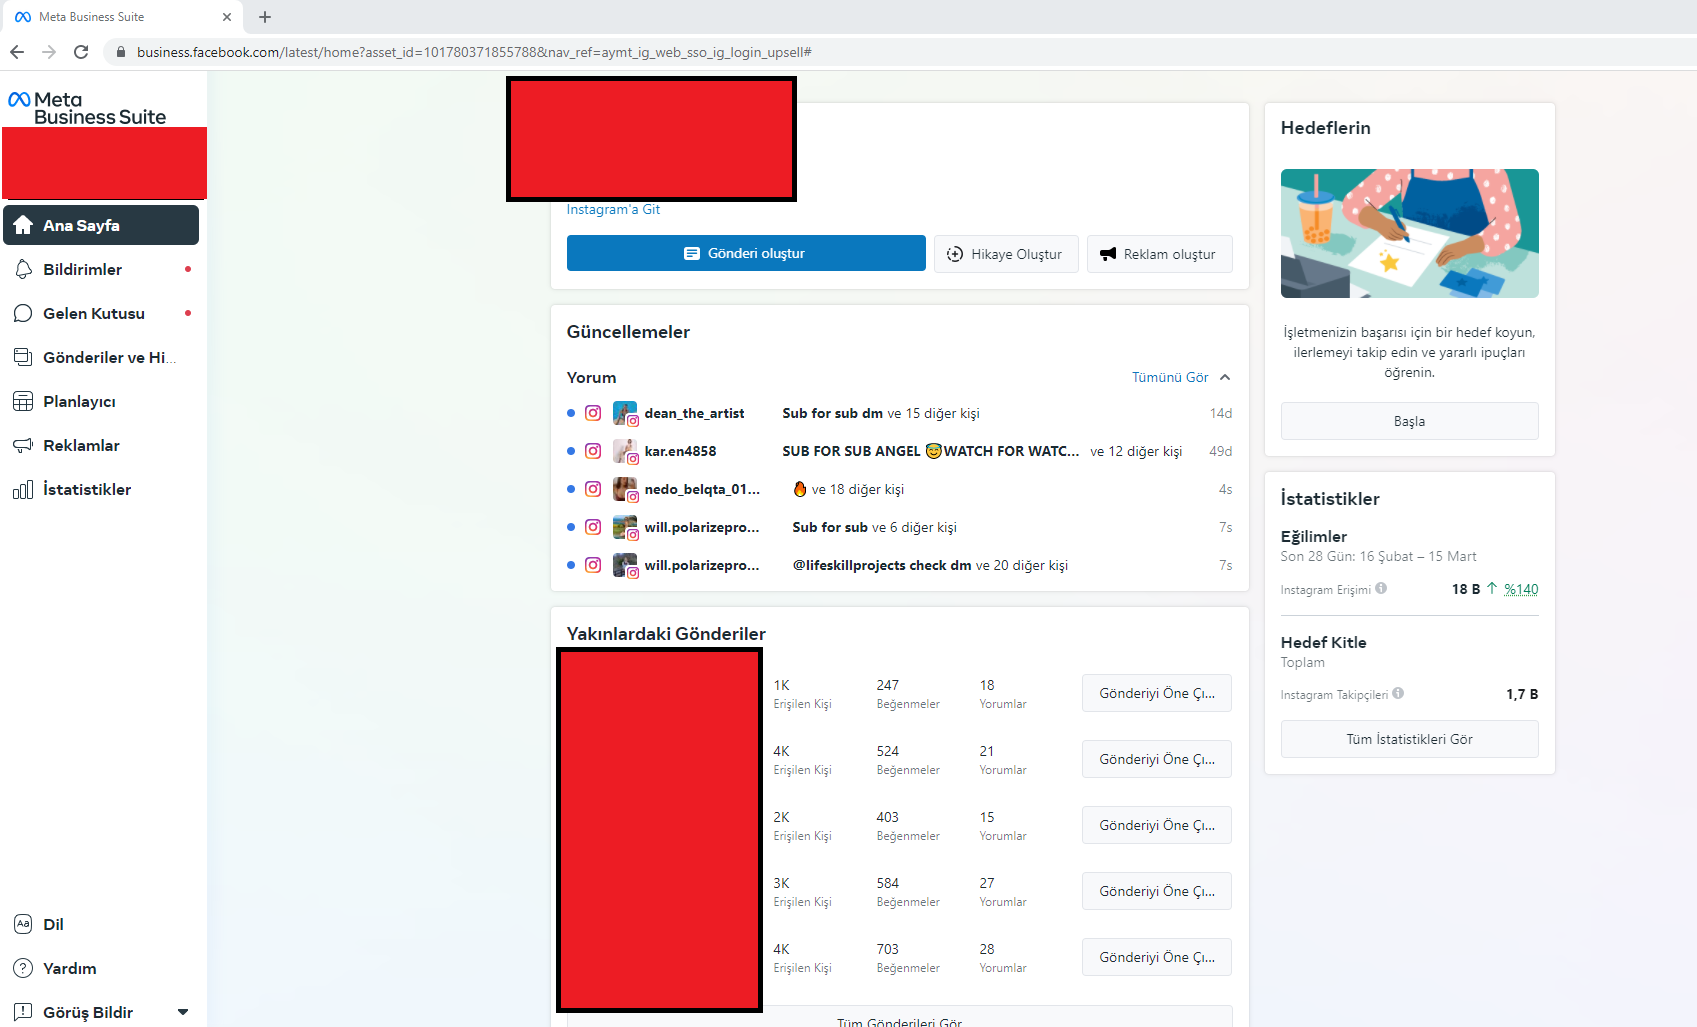Click the Tüm İstatistikleri Gör button
The width and height of the screenshot is (1697, 1027).
(1409, 739)
